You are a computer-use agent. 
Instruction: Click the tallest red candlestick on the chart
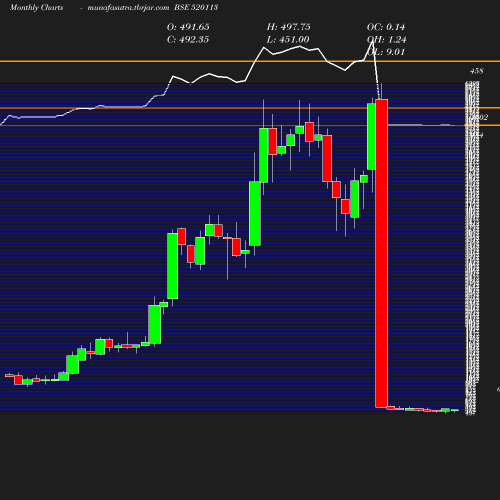coord(382,253)
